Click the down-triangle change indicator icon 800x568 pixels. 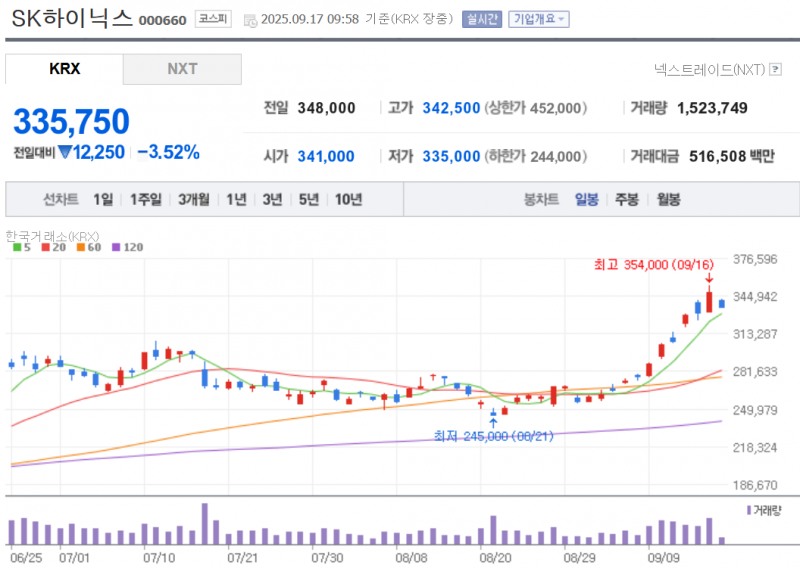[x=64, y=152]
